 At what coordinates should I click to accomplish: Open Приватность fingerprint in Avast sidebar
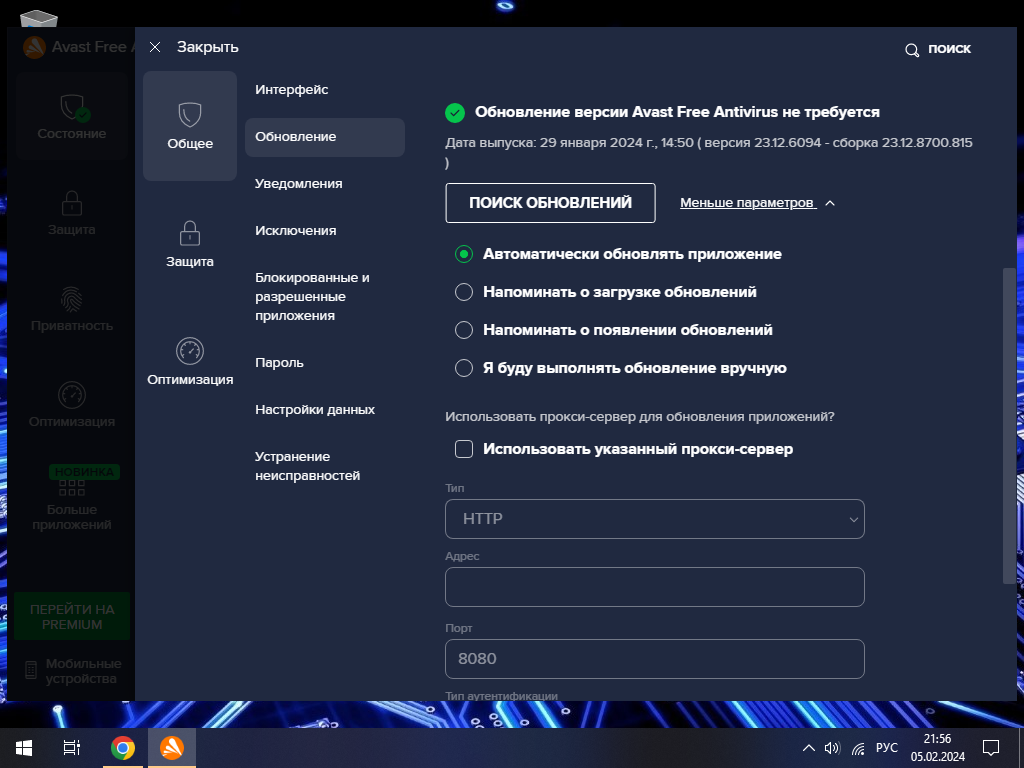point(72,308)
